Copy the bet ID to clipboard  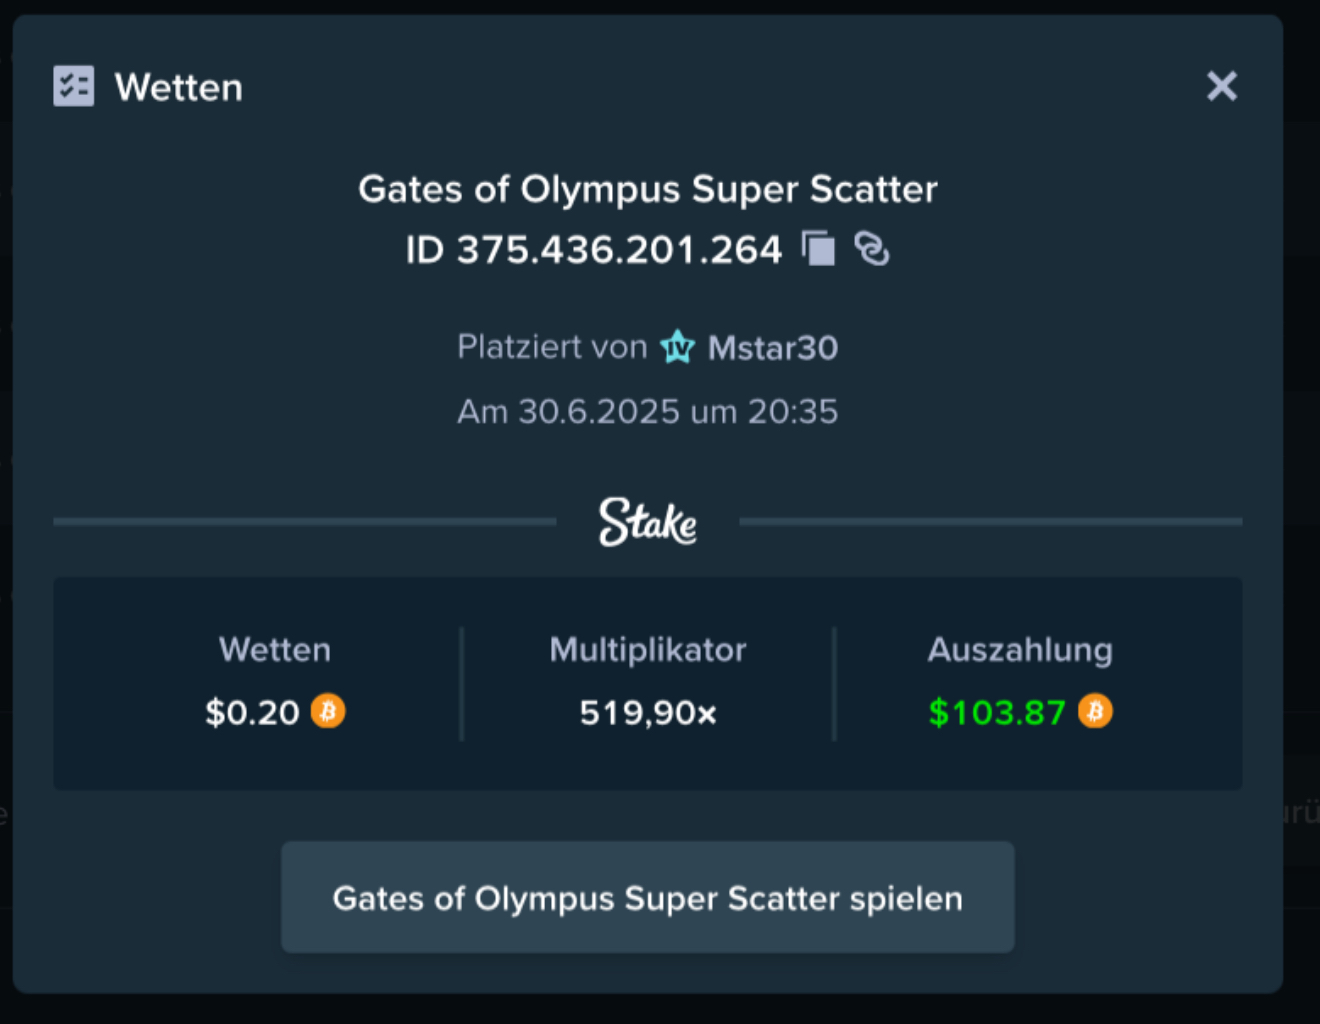pyautogui.click(x=818, y=248)
